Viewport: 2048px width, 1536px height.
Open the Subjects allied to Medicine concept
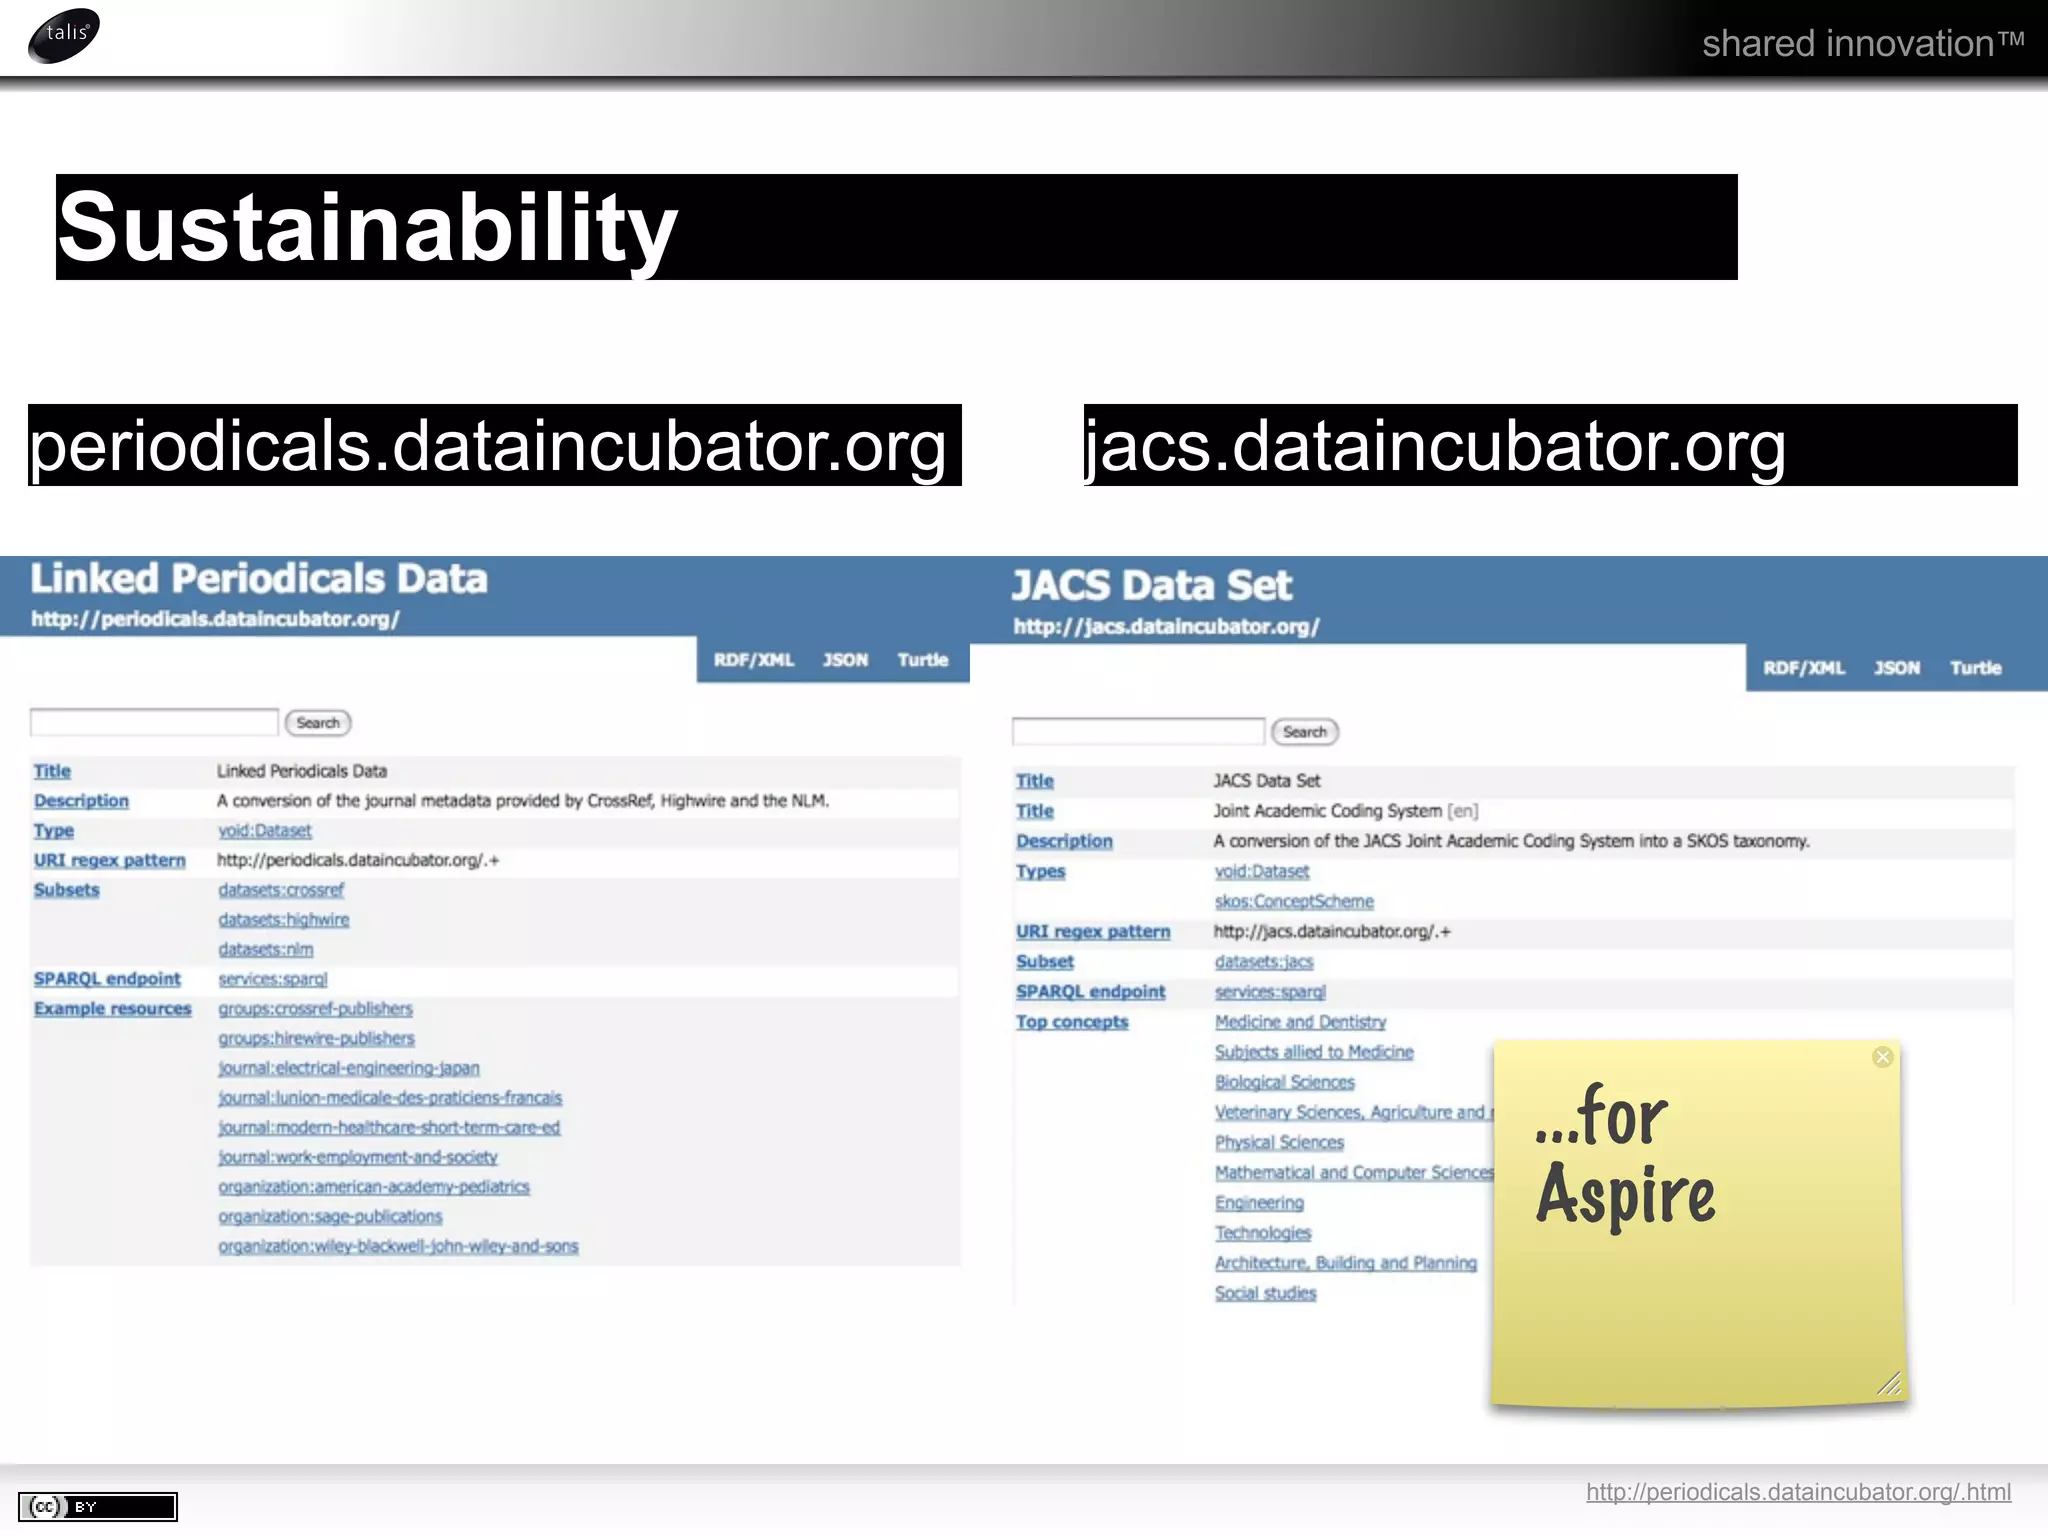[x=1314, y=1052]
